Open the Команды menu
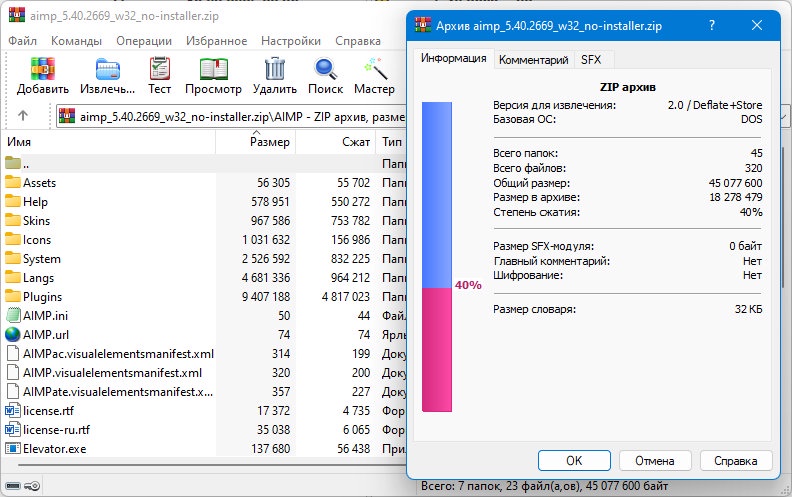Screen dimensions: 792x497 point(76,41)
